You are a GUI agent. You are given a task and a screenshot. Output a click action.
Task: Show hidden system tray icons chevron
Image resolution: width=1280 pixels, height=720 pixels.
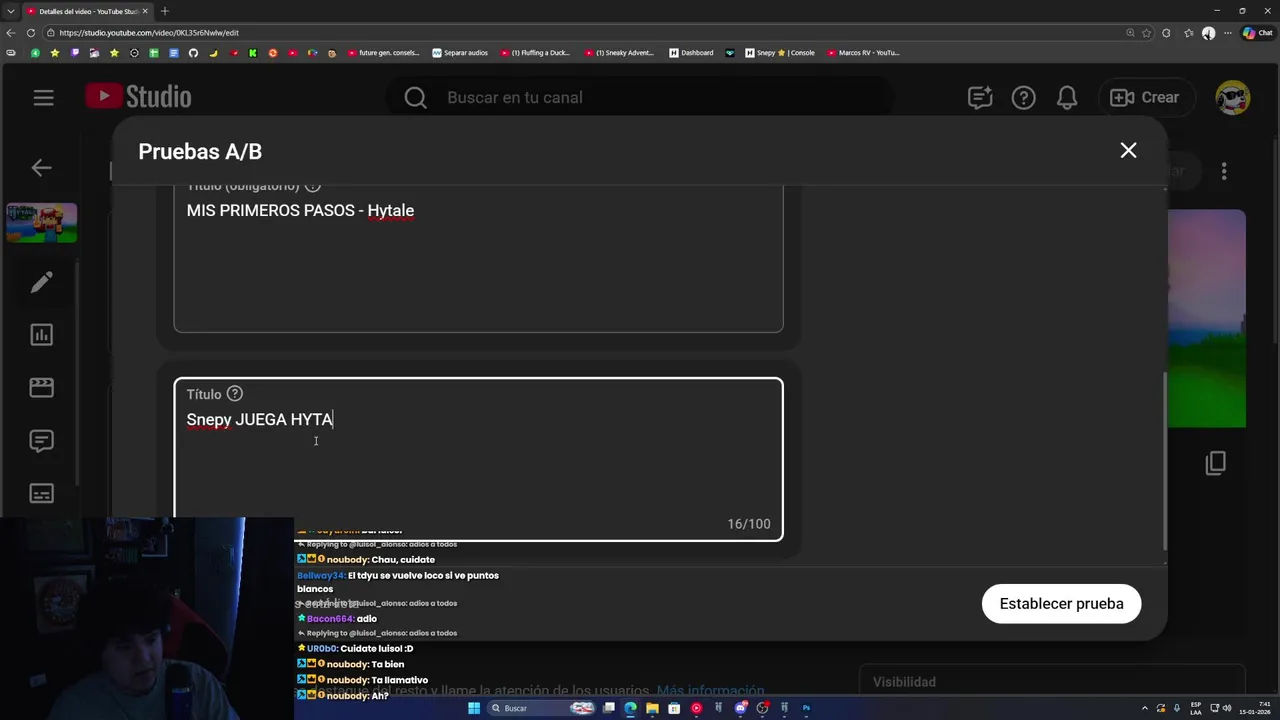point(1145,708)
